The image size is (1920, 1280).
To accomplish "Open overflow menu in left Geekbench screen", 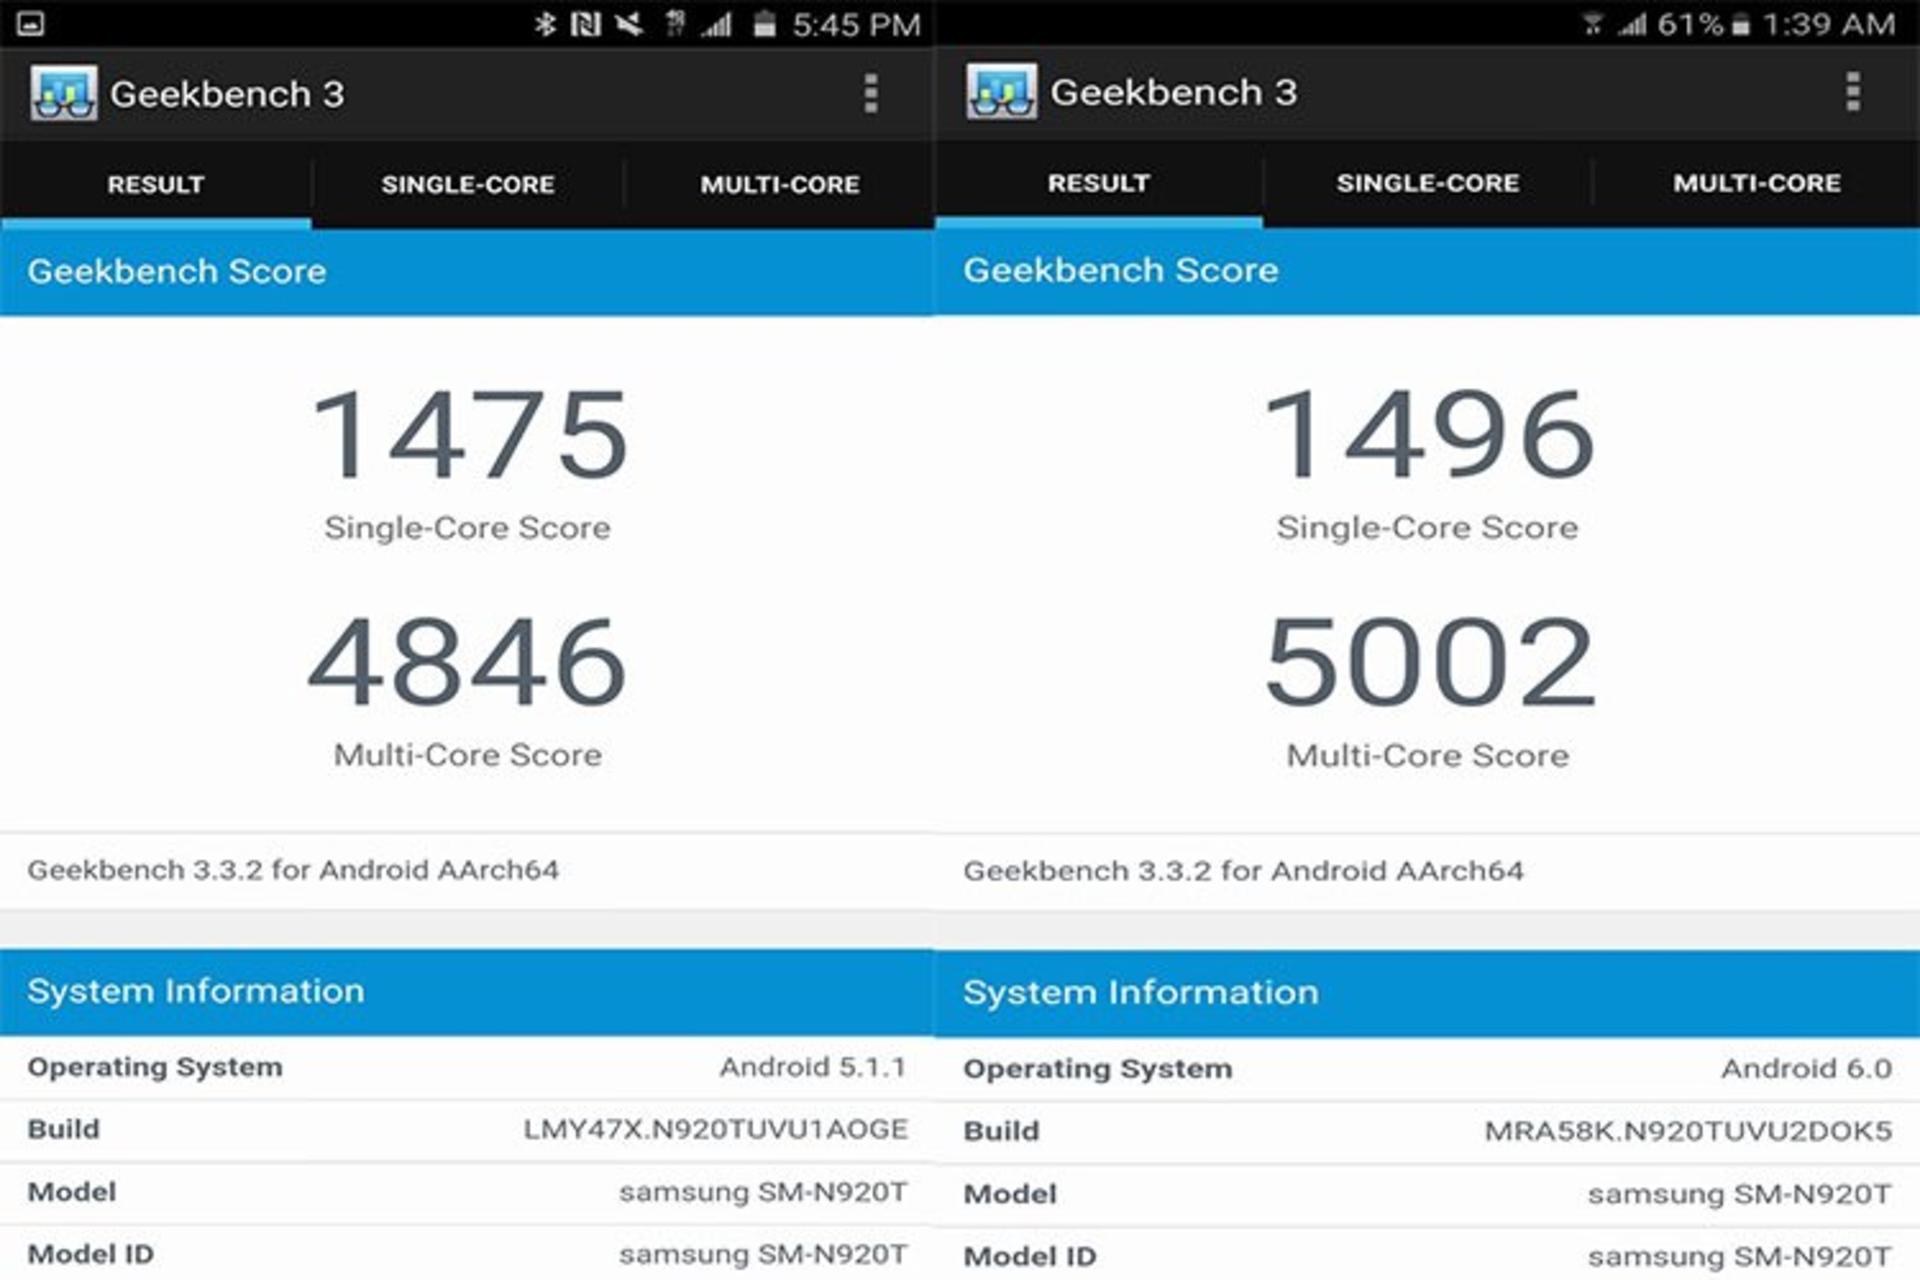I will 871,93.
